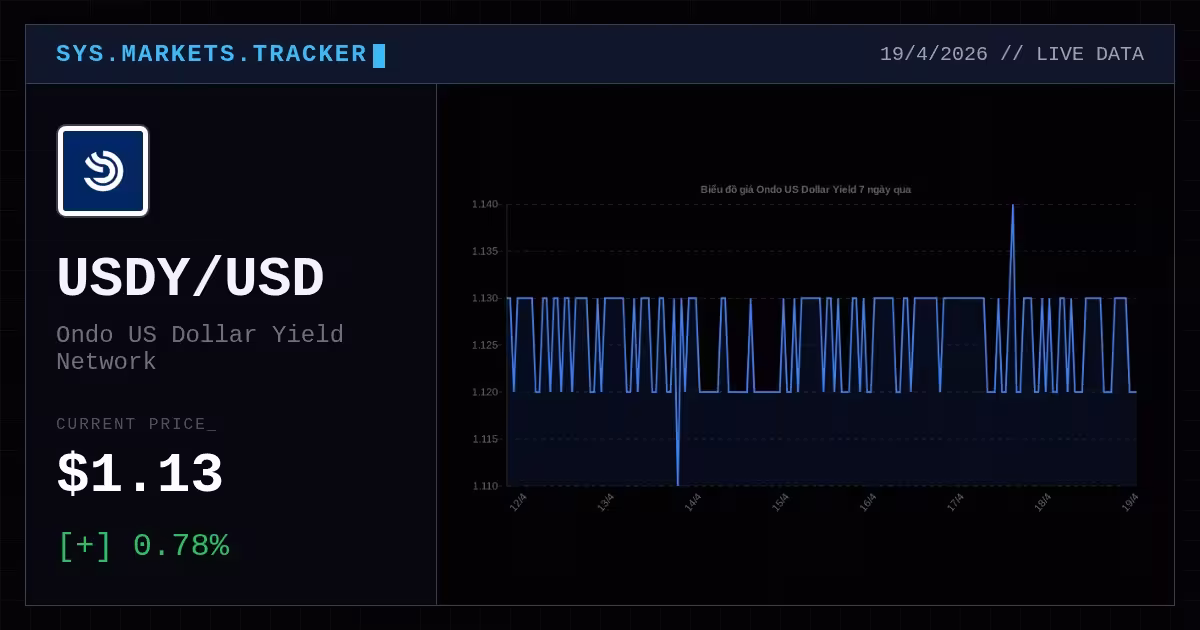This screenshot has width=1200, height=630.
Task: Click the 14/4 date axis label
Action: pos(692,502)
